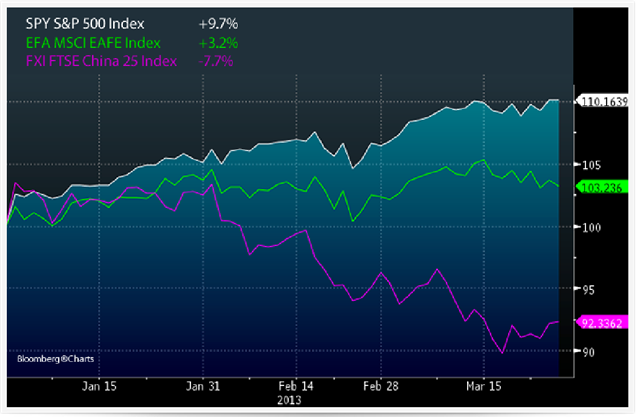The image size is (640, 417).
Task: Select the EFA MSCI EAFE Index legend label
Action: [x=93, y=43]
